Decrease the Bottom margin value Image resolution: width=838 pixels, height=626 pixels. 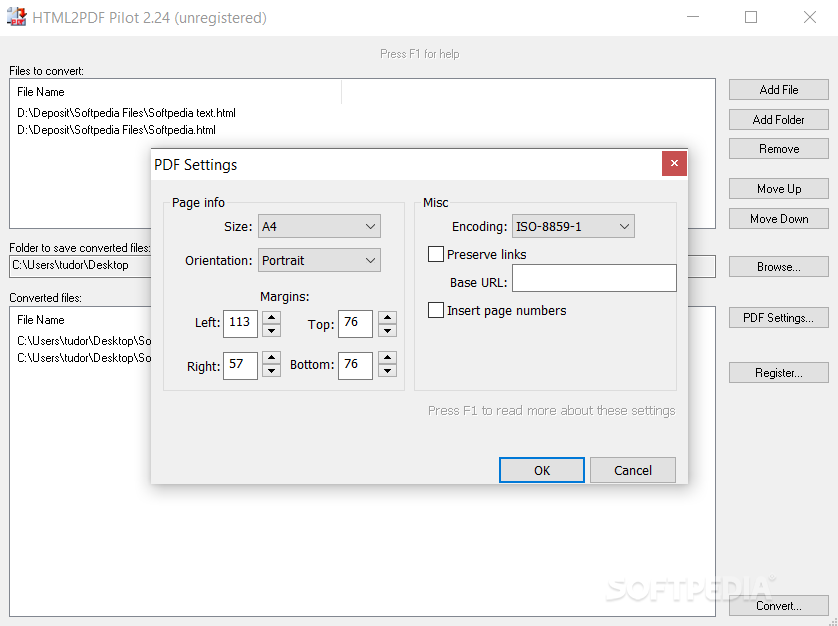click(x=387, y=370)
